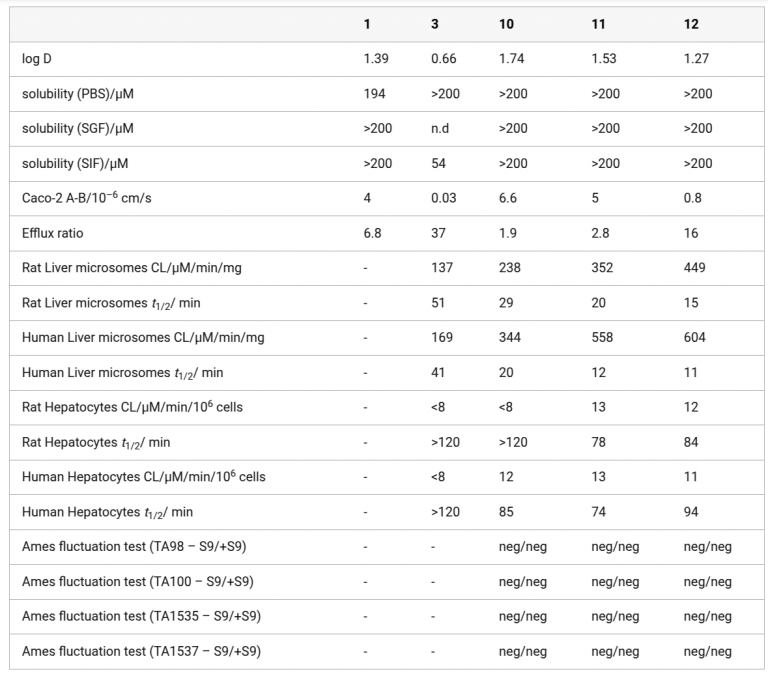Click the Human Hepatocytes t1/2 row label
The width and height of the screenshot is (768, 676).
(107, 512)
